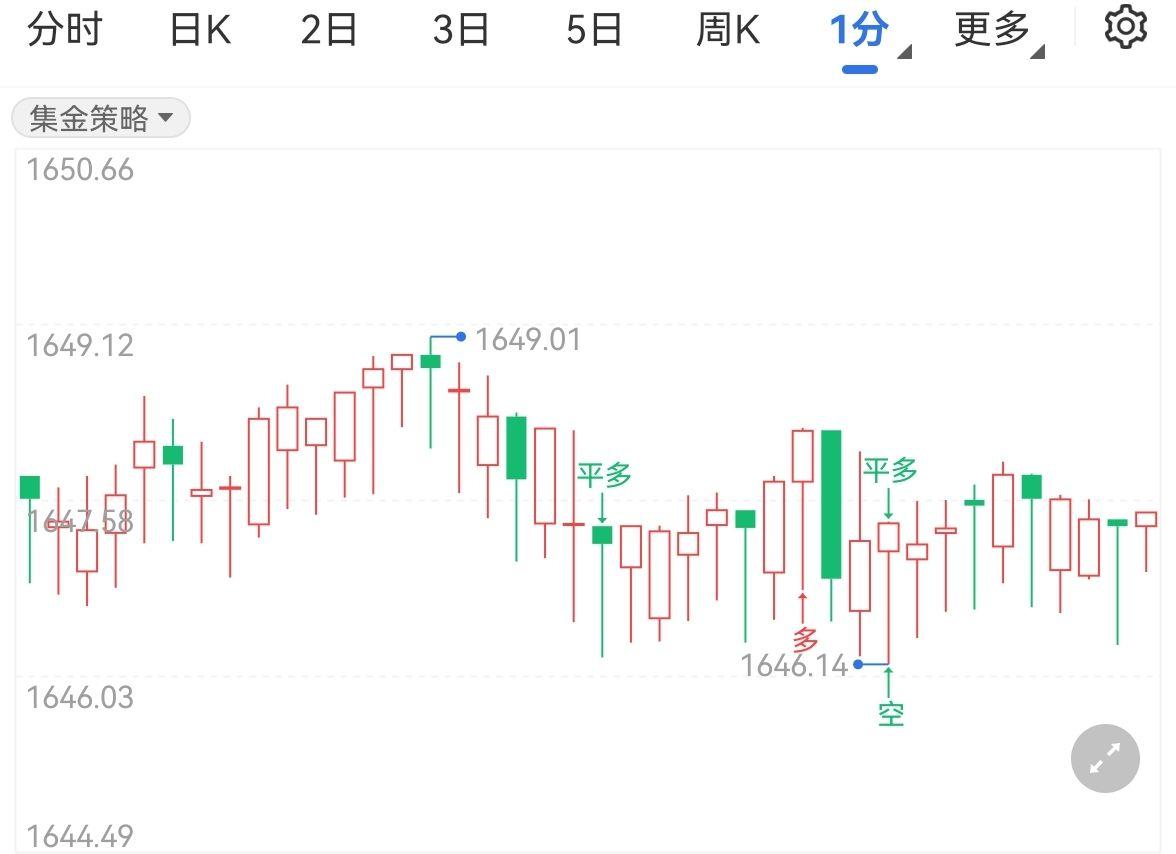Viewport: 1176px width, 854px height.
Task: Click the second 平多 signal marker
Action: click(890, 469)
